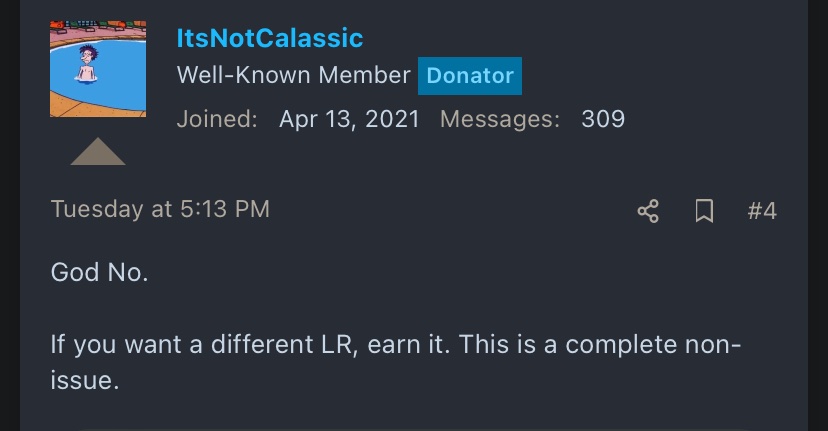Open the #4 post permalink

[761, 211]
